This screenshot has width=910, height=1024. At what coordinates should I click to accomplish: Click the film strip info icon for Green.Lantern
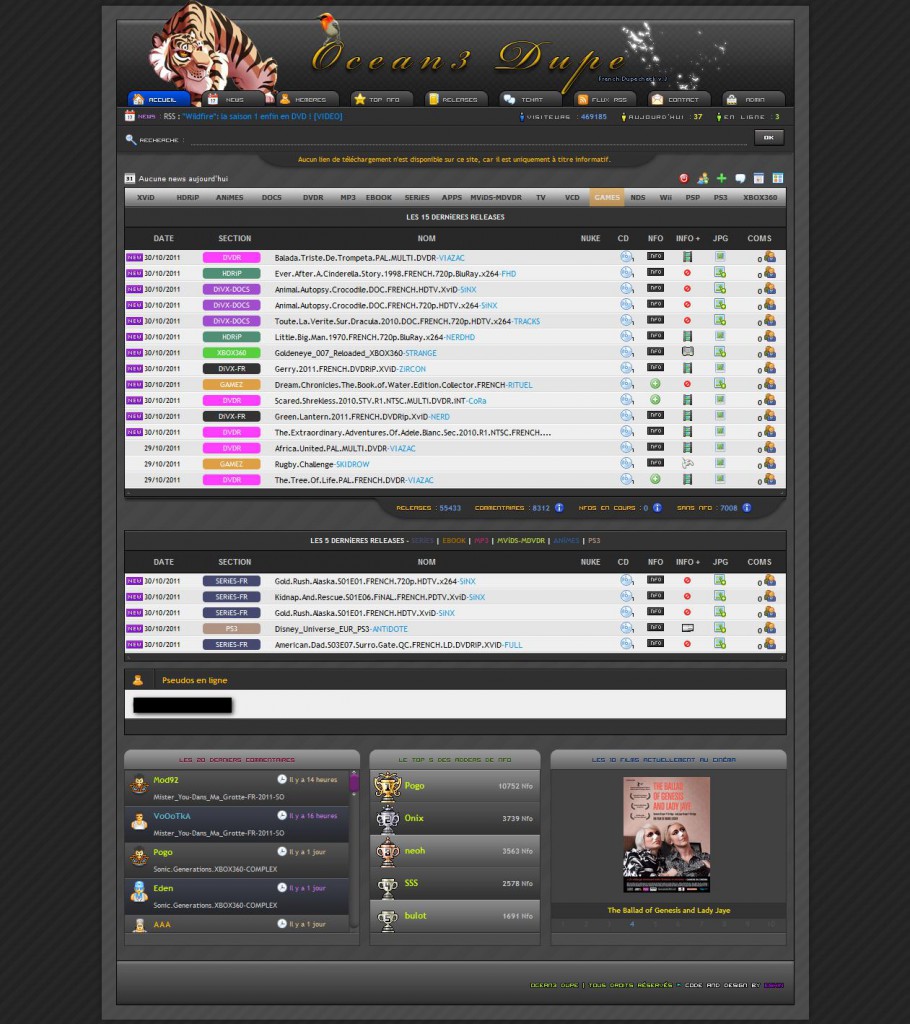687,415
